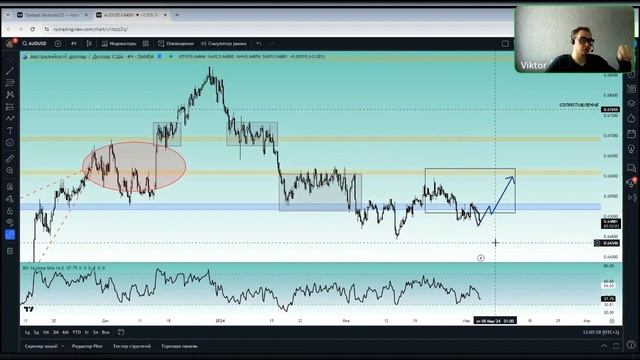Toggle magnet mode in left toolbar
This screenshot has width=640, height=360.
10,187
